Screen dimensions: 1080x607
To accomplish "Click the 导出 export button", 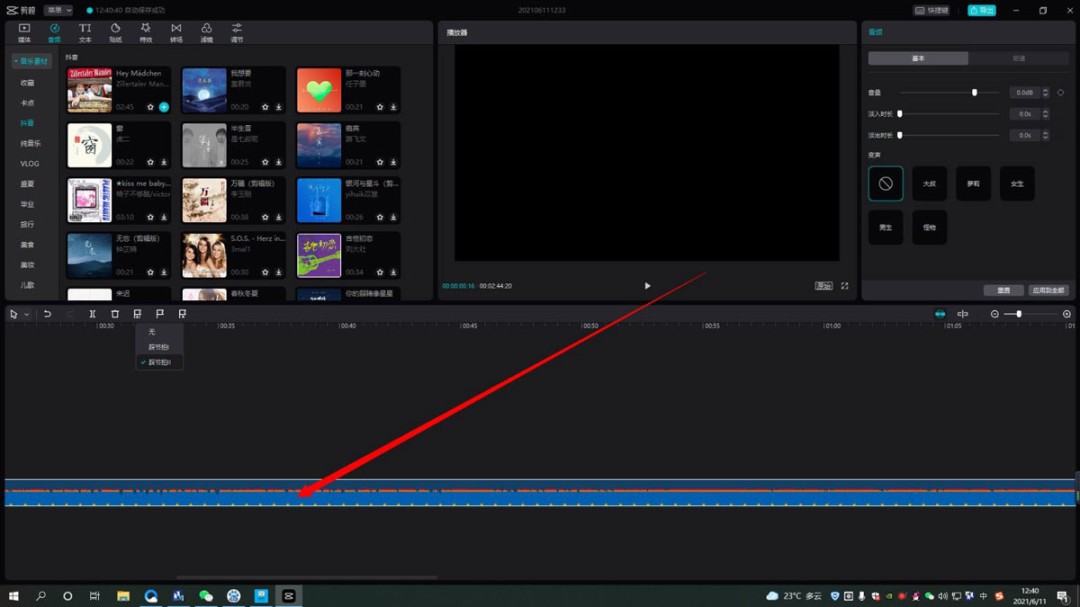I will click(981, 10).
